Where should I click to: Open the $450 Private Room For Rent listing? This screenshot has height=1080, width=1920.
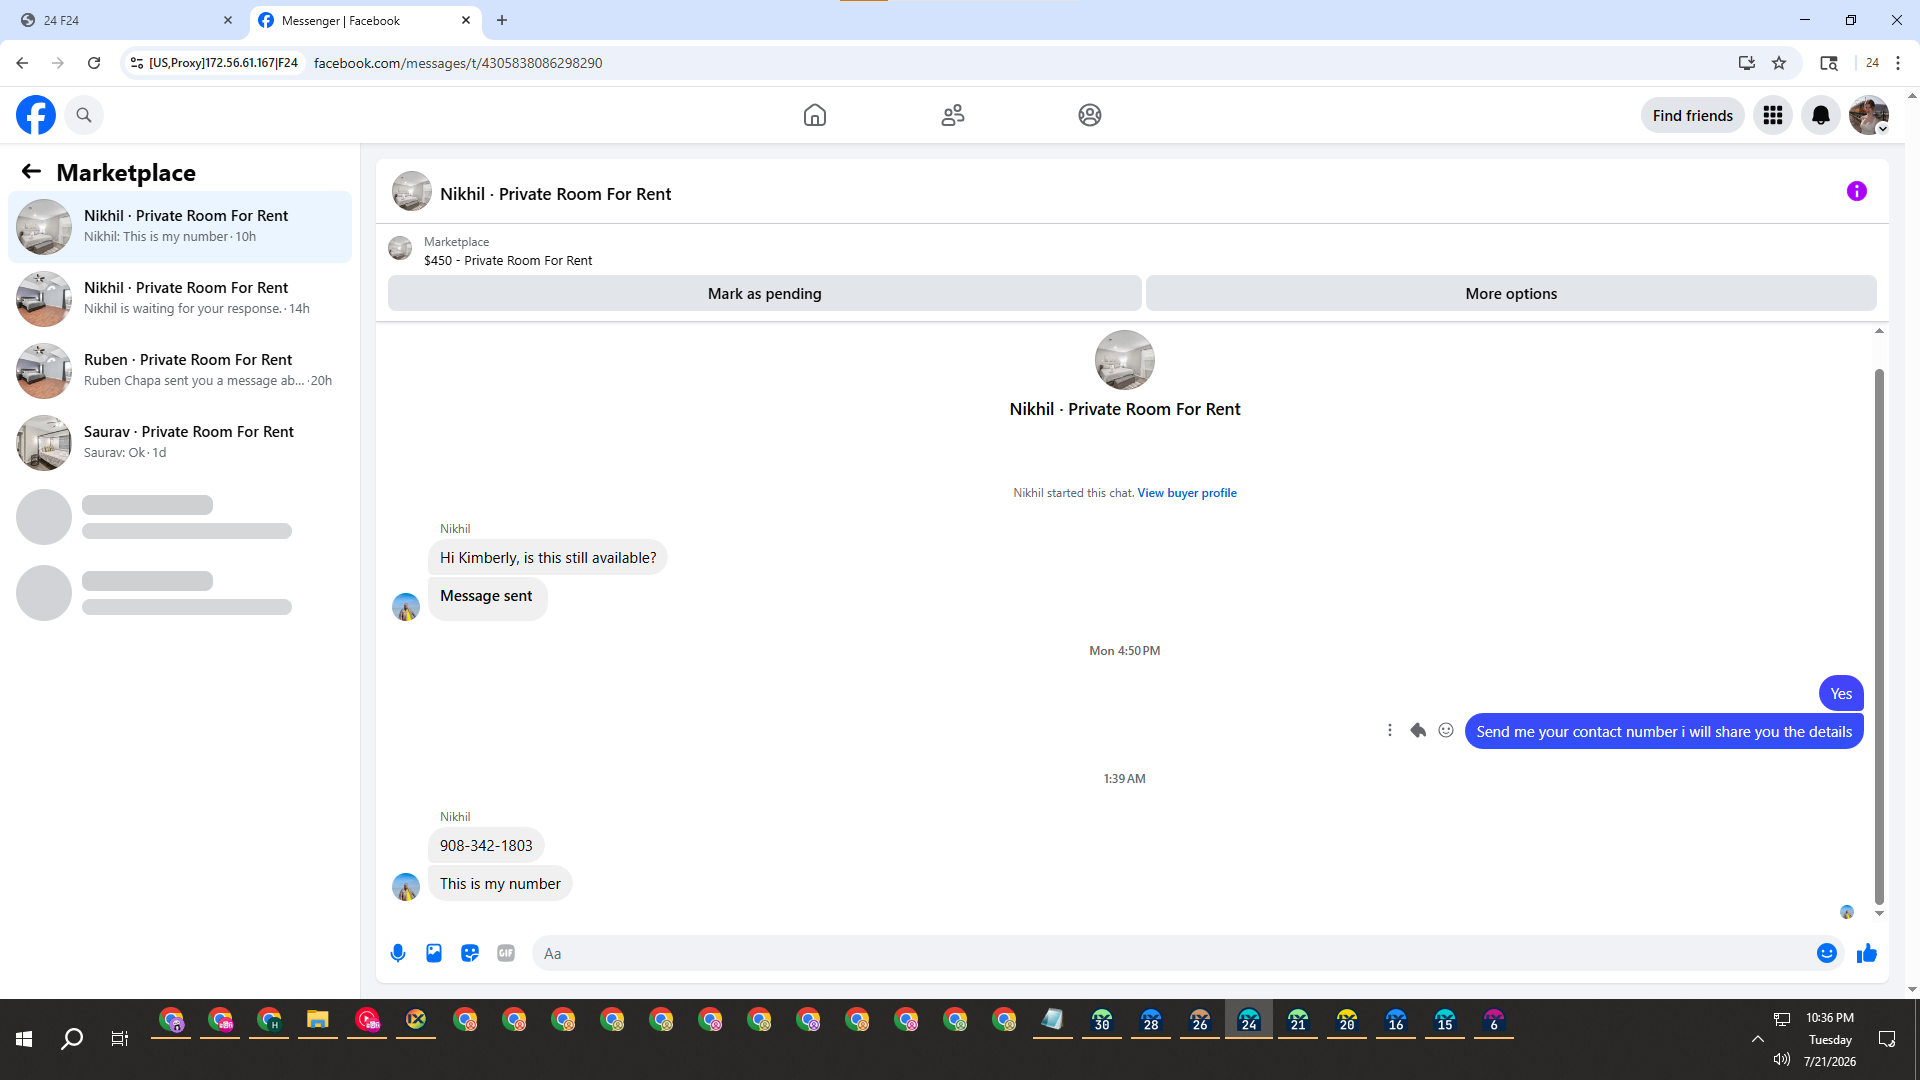pyautogui.click(x=508, y=260)
